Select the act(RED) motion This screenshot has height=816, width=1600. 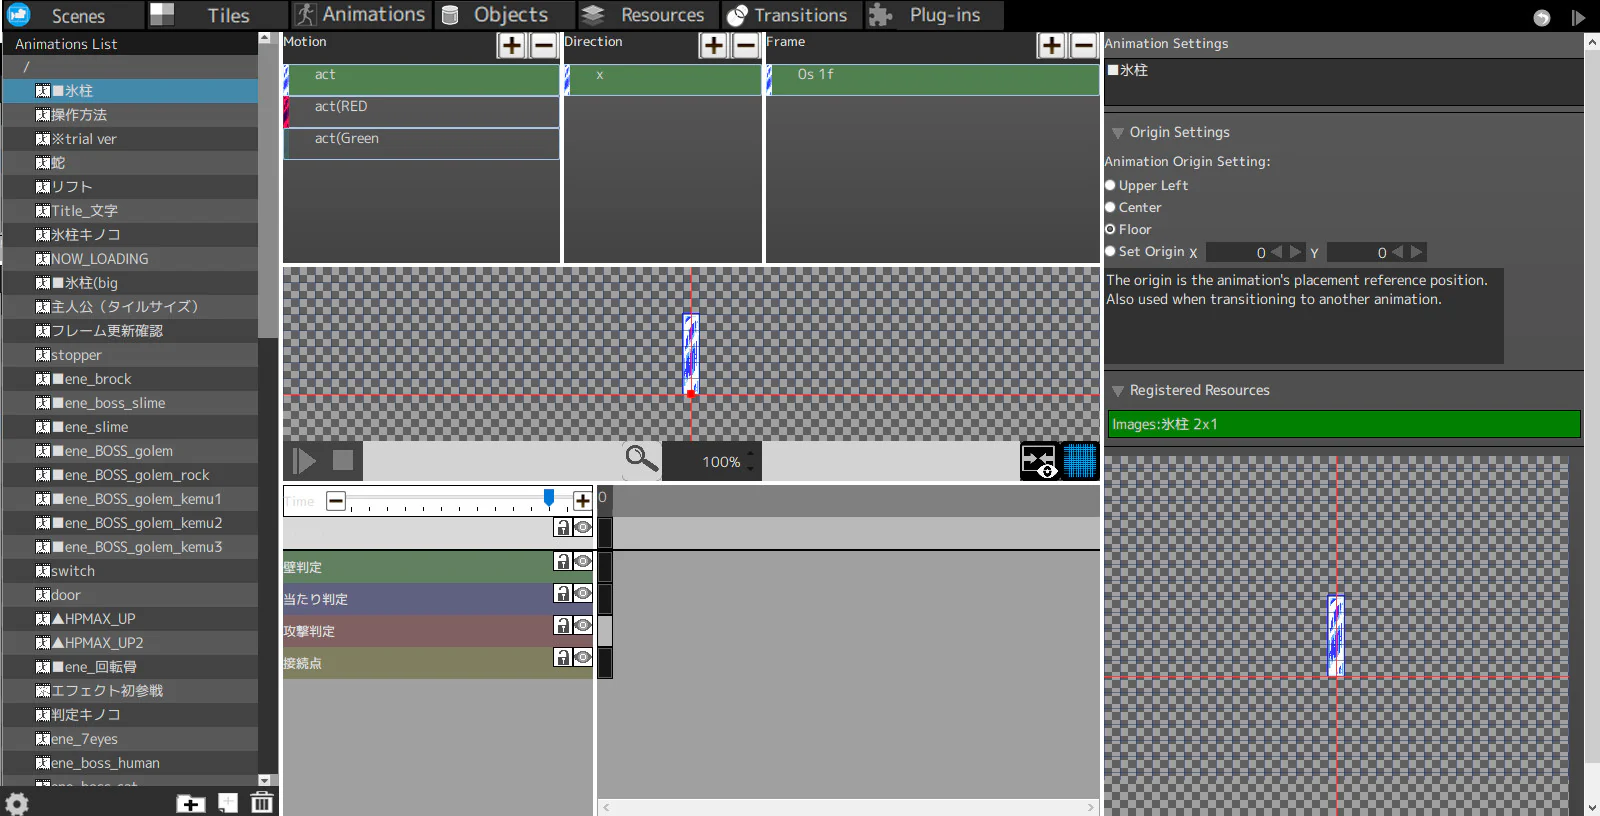[422, 107]
